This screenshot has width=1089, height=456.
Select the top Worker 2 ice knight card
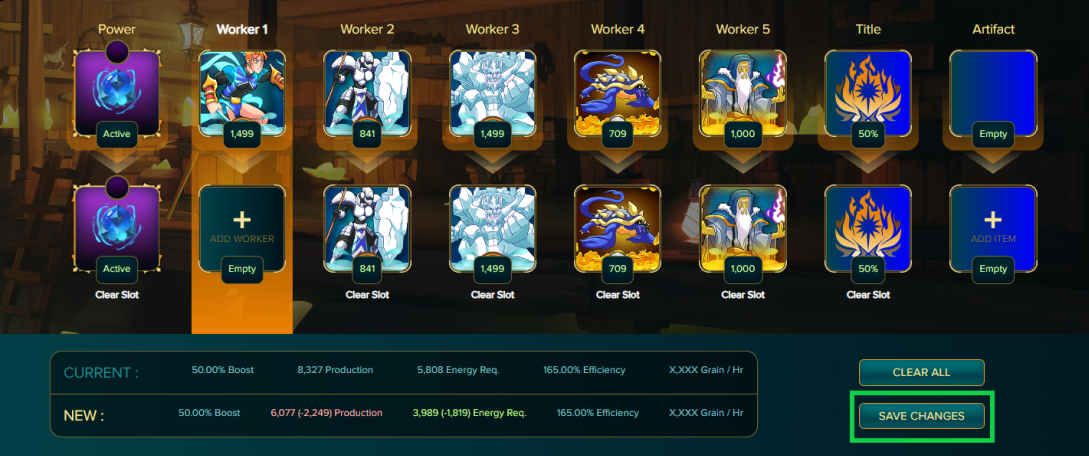click(367, 92)
